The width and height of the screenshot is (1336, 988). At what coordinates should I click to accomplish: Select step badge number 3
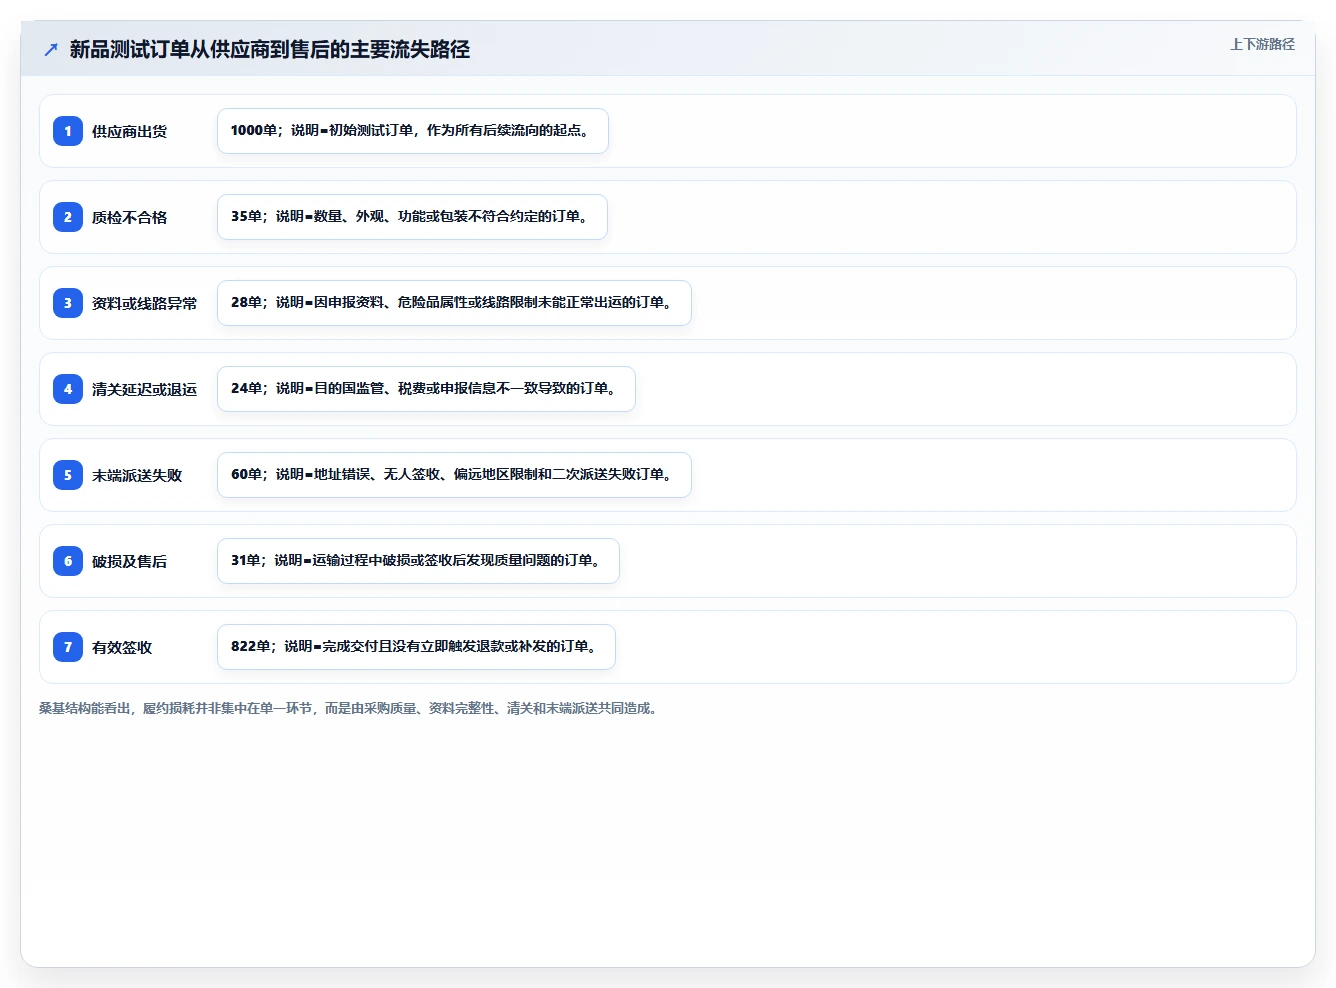68,303
